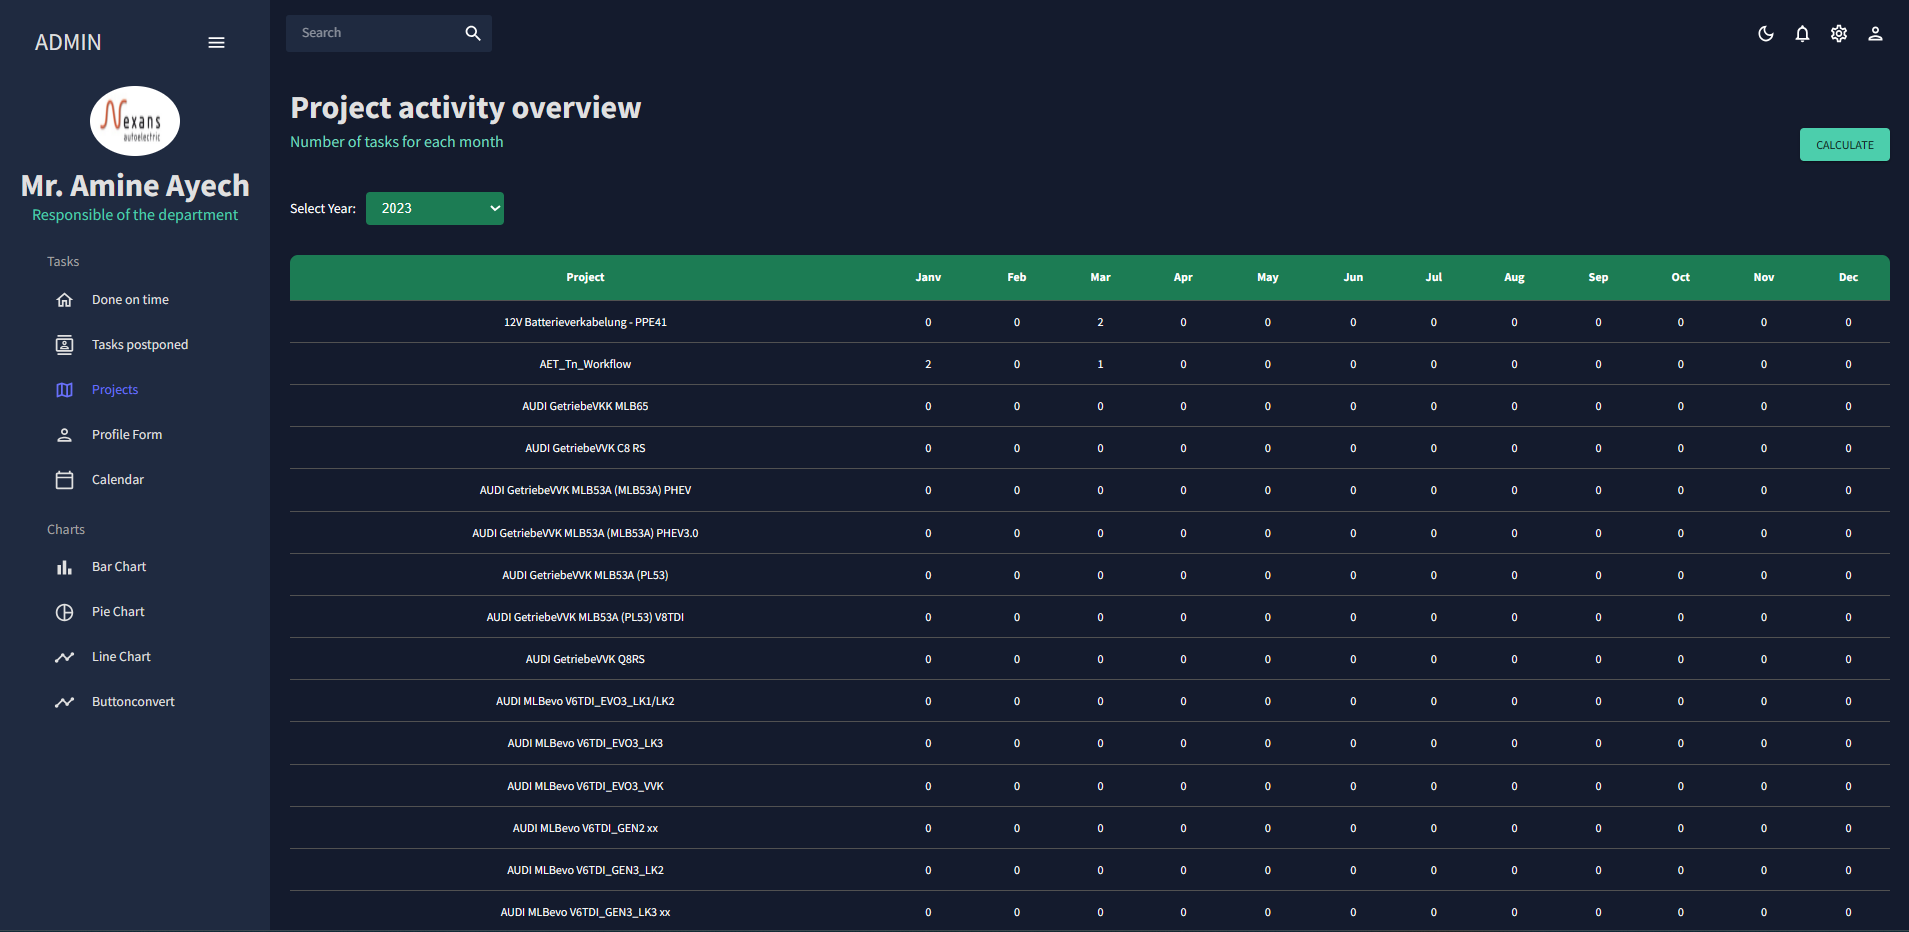Viewport: 1909px width, 932px height.
Task: Click inside the Search input field
Action: point(375,33)
